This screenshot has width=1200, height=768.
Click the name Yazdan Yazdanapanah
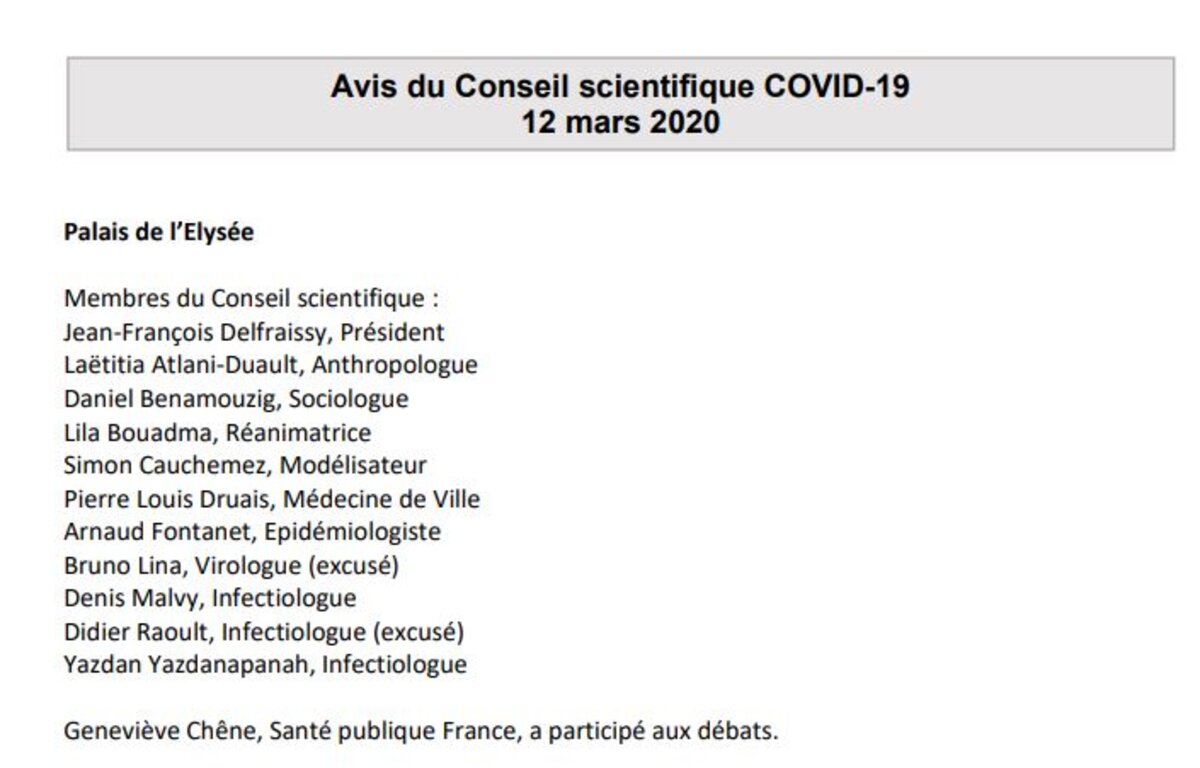[188, 664]
